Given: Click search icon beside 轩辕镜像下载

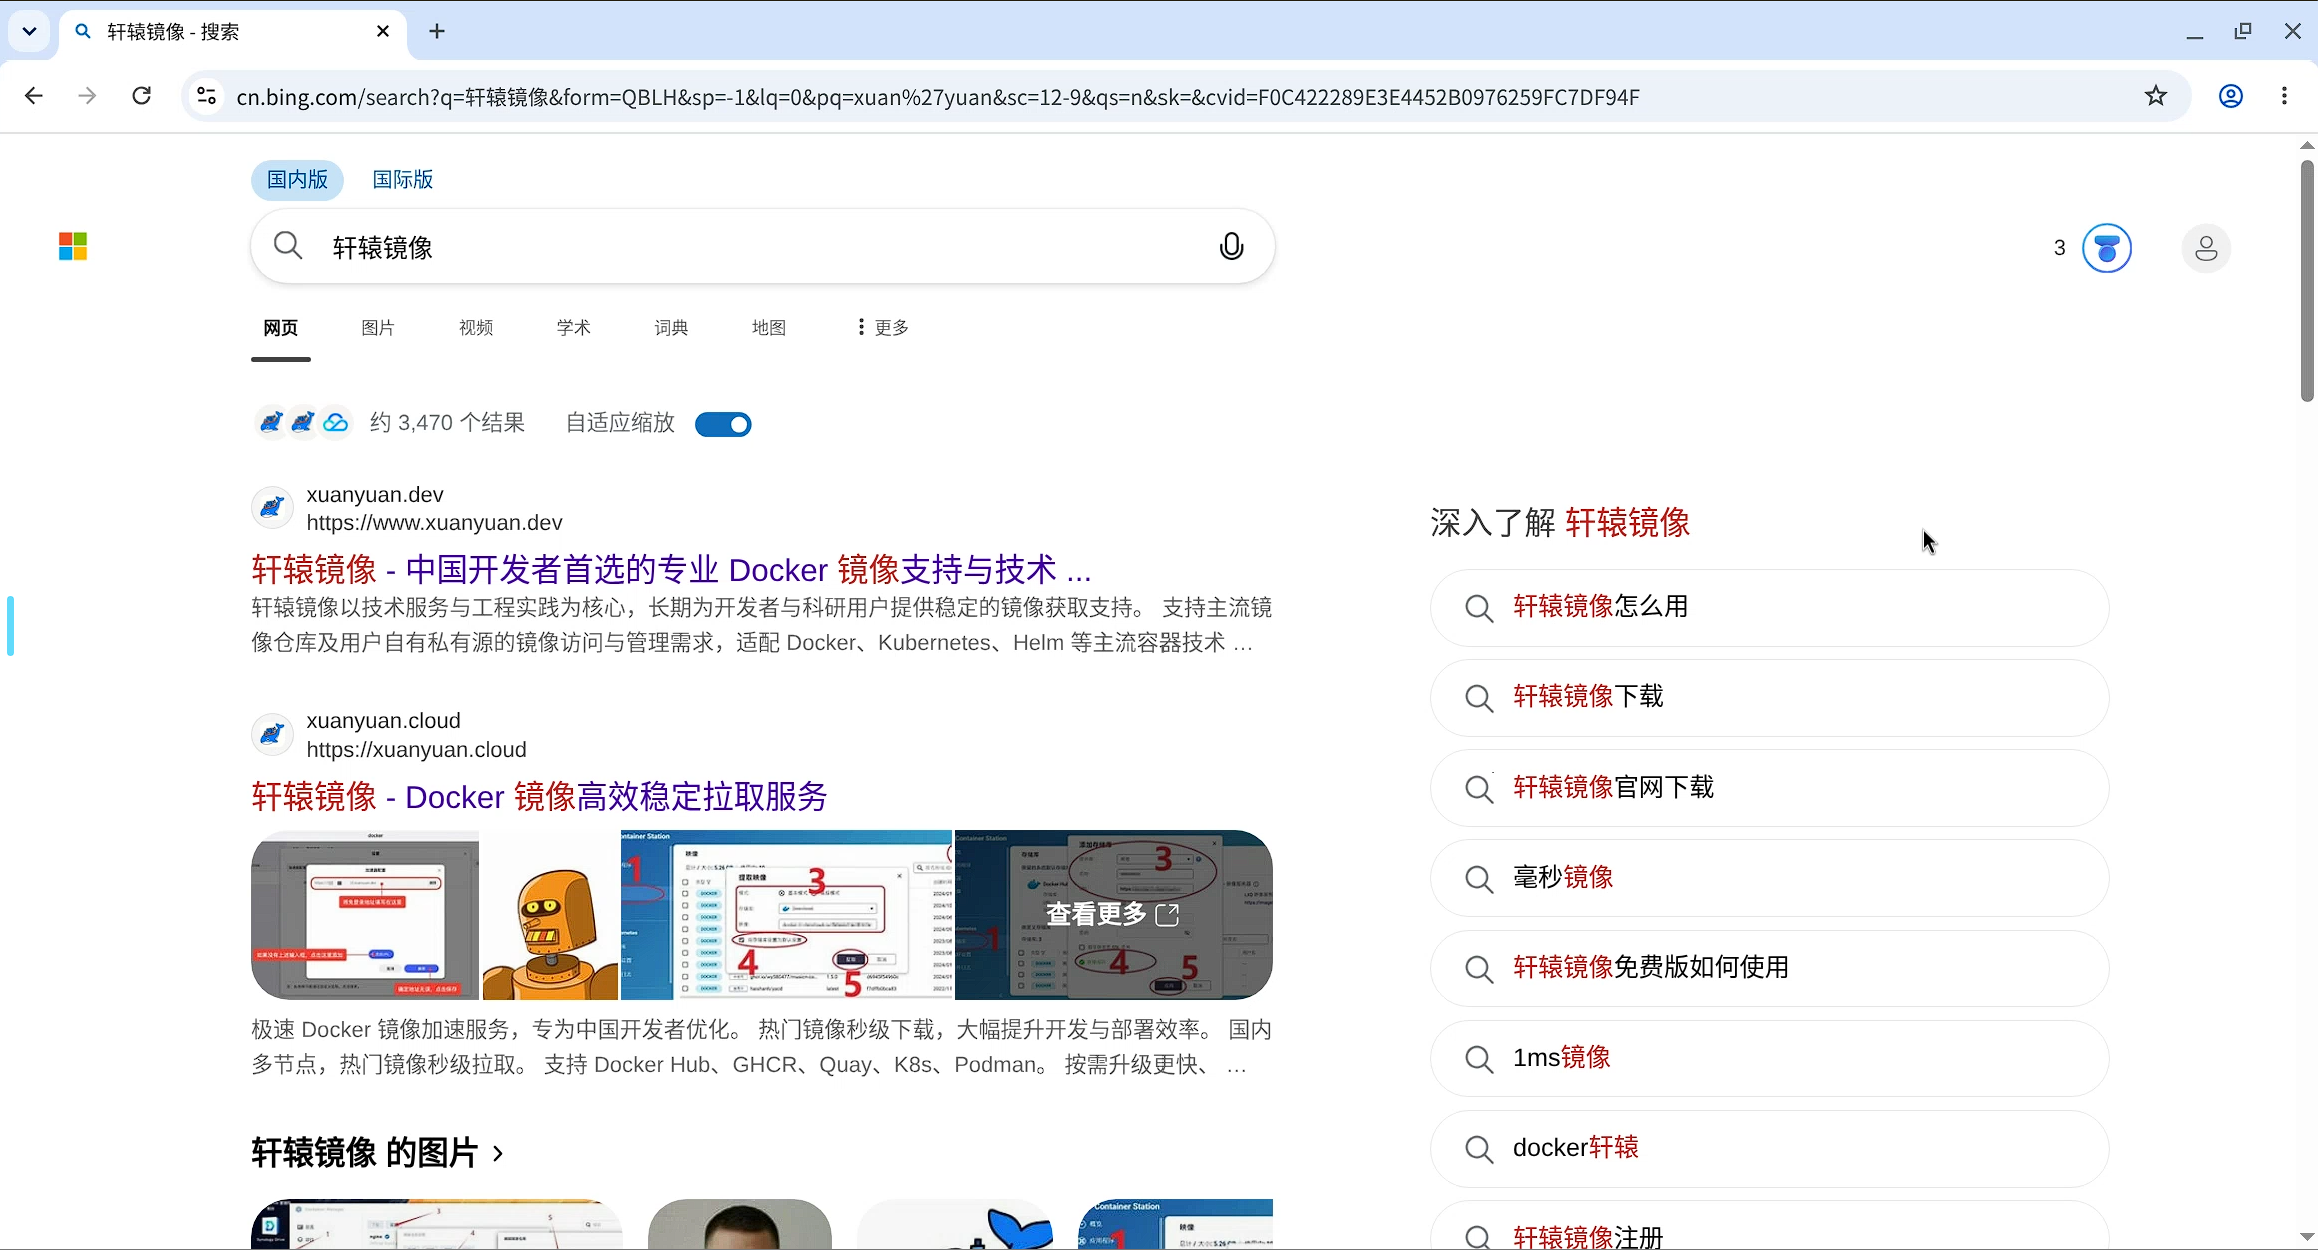Looking at the screenshot, I should pyautogui.click(x=1479, y=698).
